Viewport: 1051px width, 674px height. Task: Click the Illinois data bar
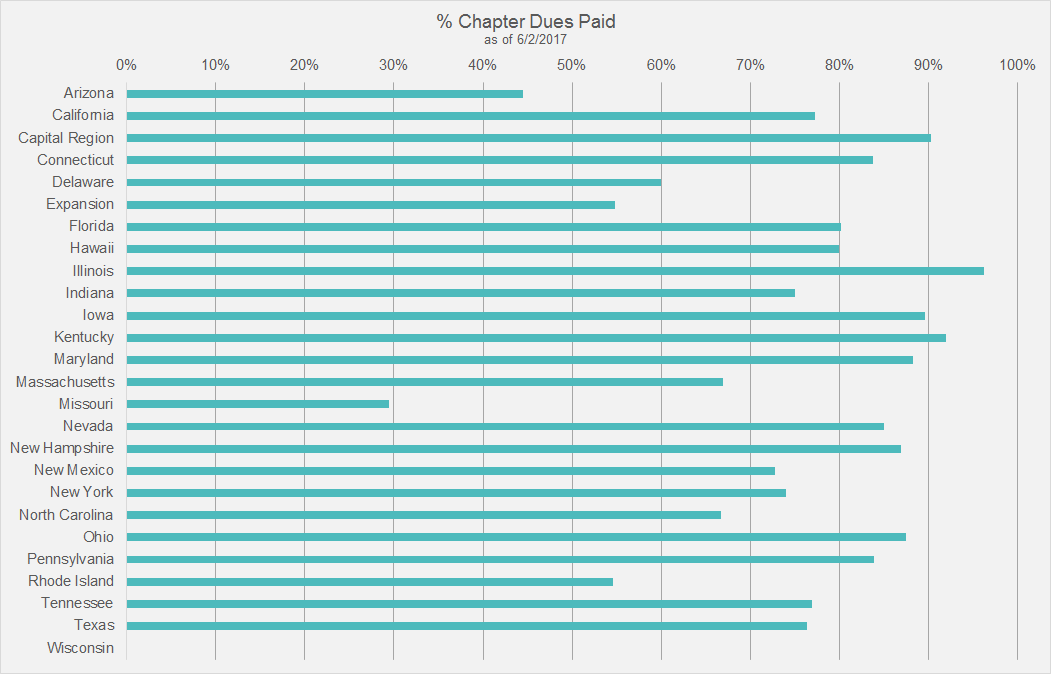tap(555, 271)
